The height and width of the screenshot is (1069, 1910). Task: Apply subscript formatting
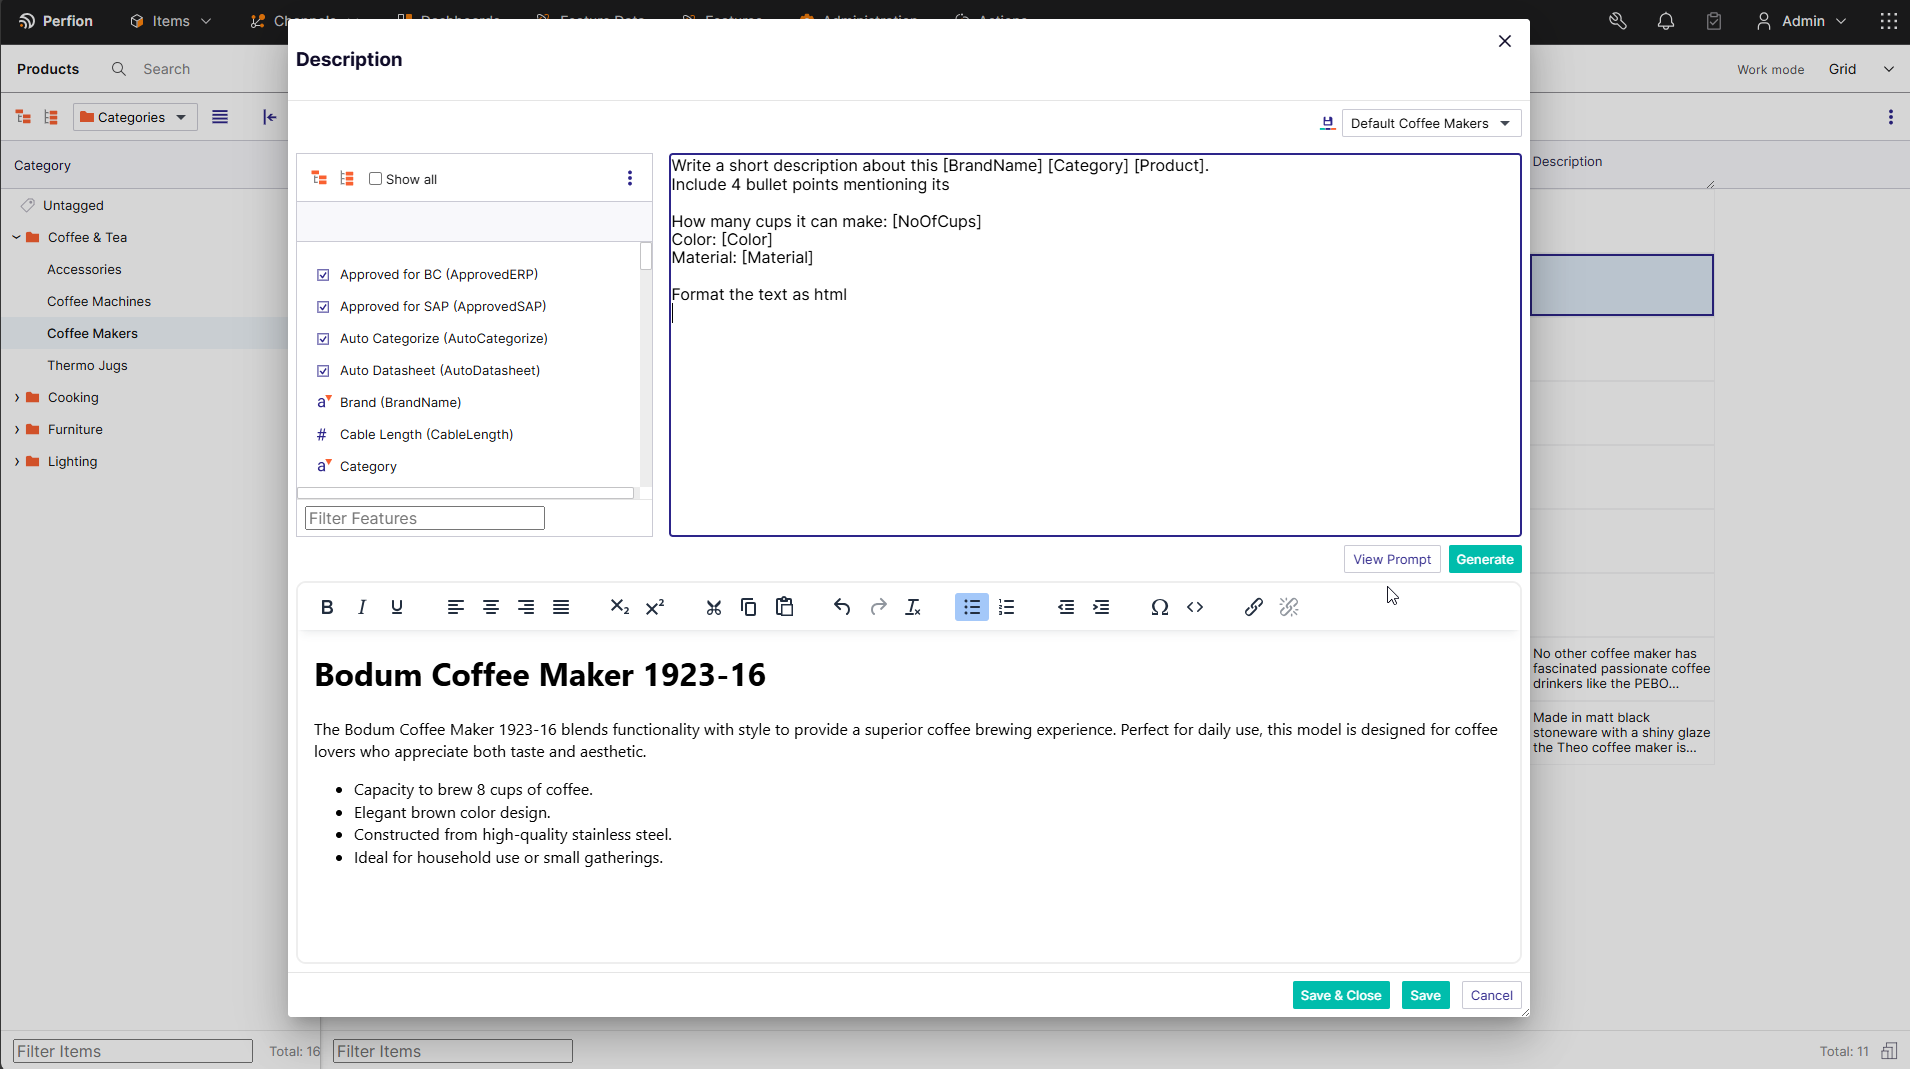(620, 607)
